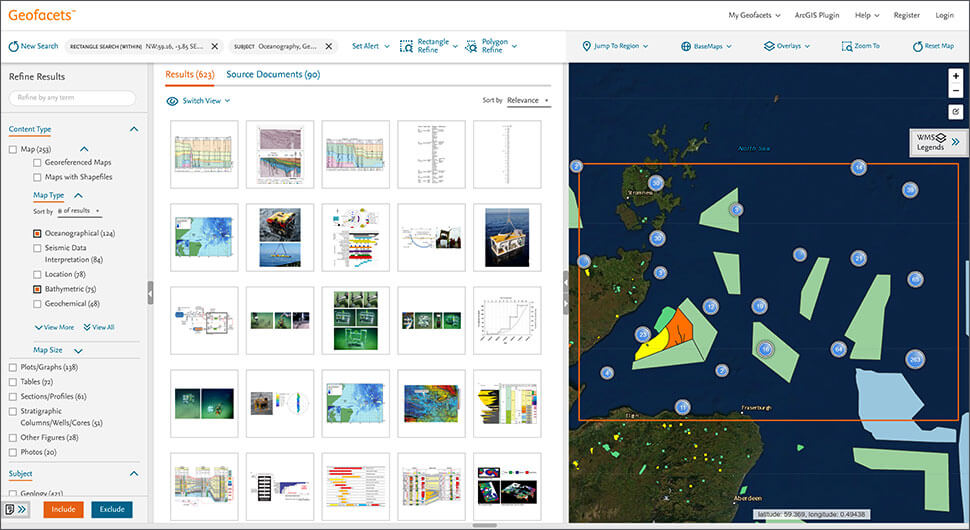Image resolution: width=970 pixels, height=530 pixels.
Task: Check the Maps with Shapefiles checkbox
Action: [x=37, y=177]
